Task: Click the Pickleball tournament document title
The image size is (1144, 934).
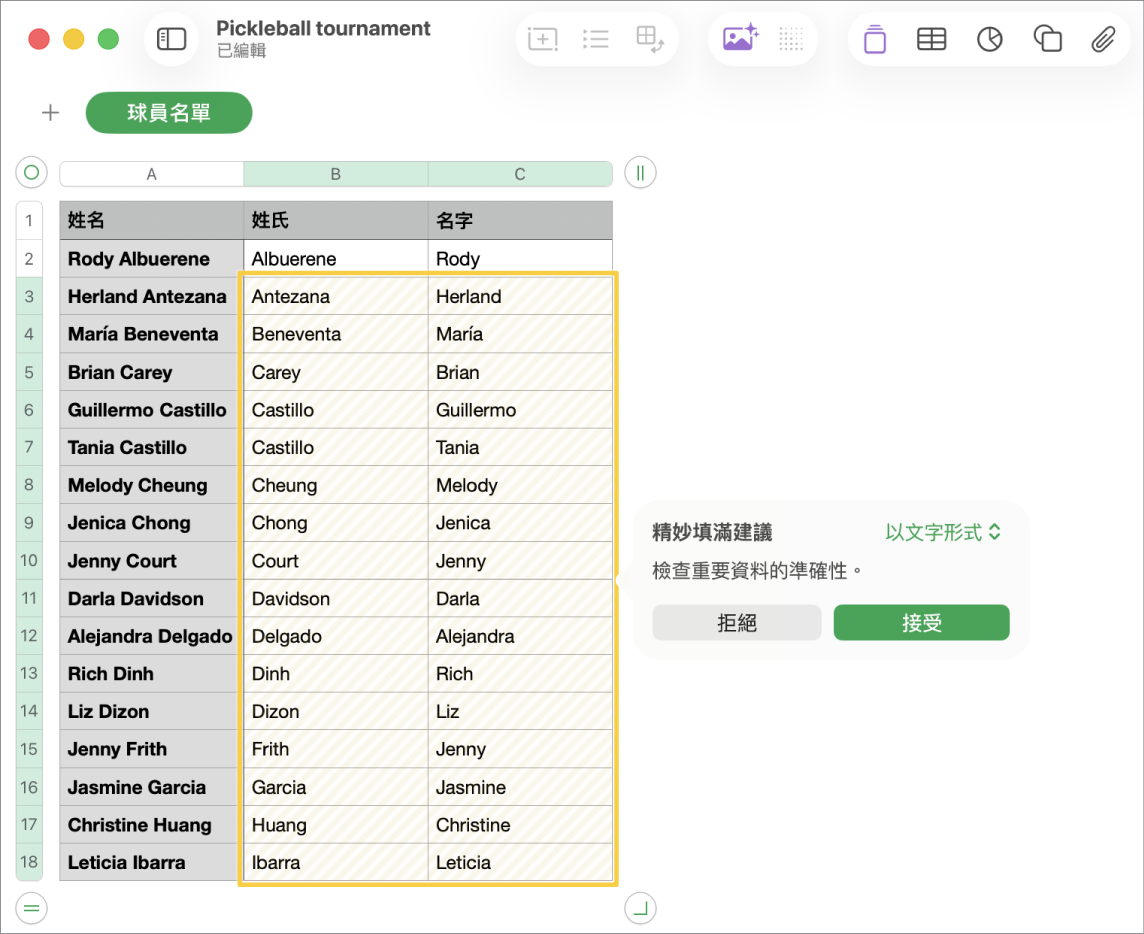Action: 323,28
